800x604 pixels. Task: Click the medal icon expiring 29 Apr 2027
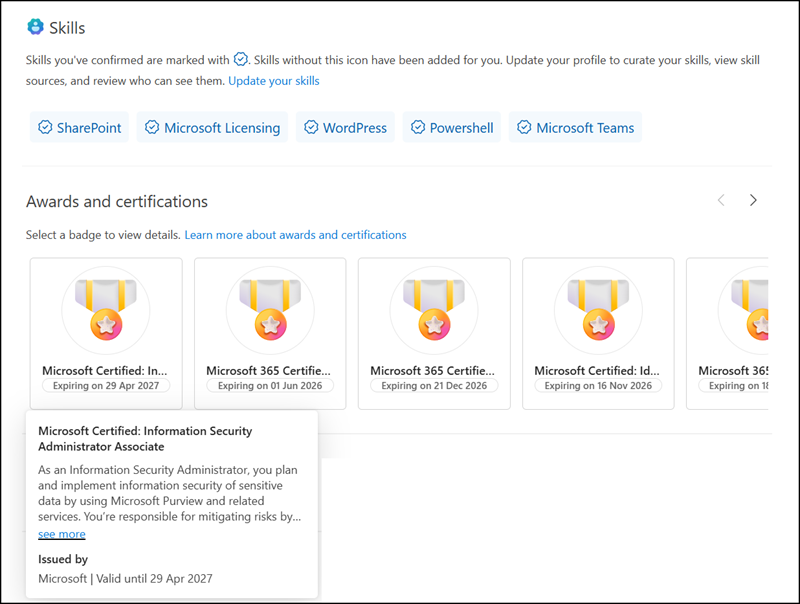pos(106,310)
